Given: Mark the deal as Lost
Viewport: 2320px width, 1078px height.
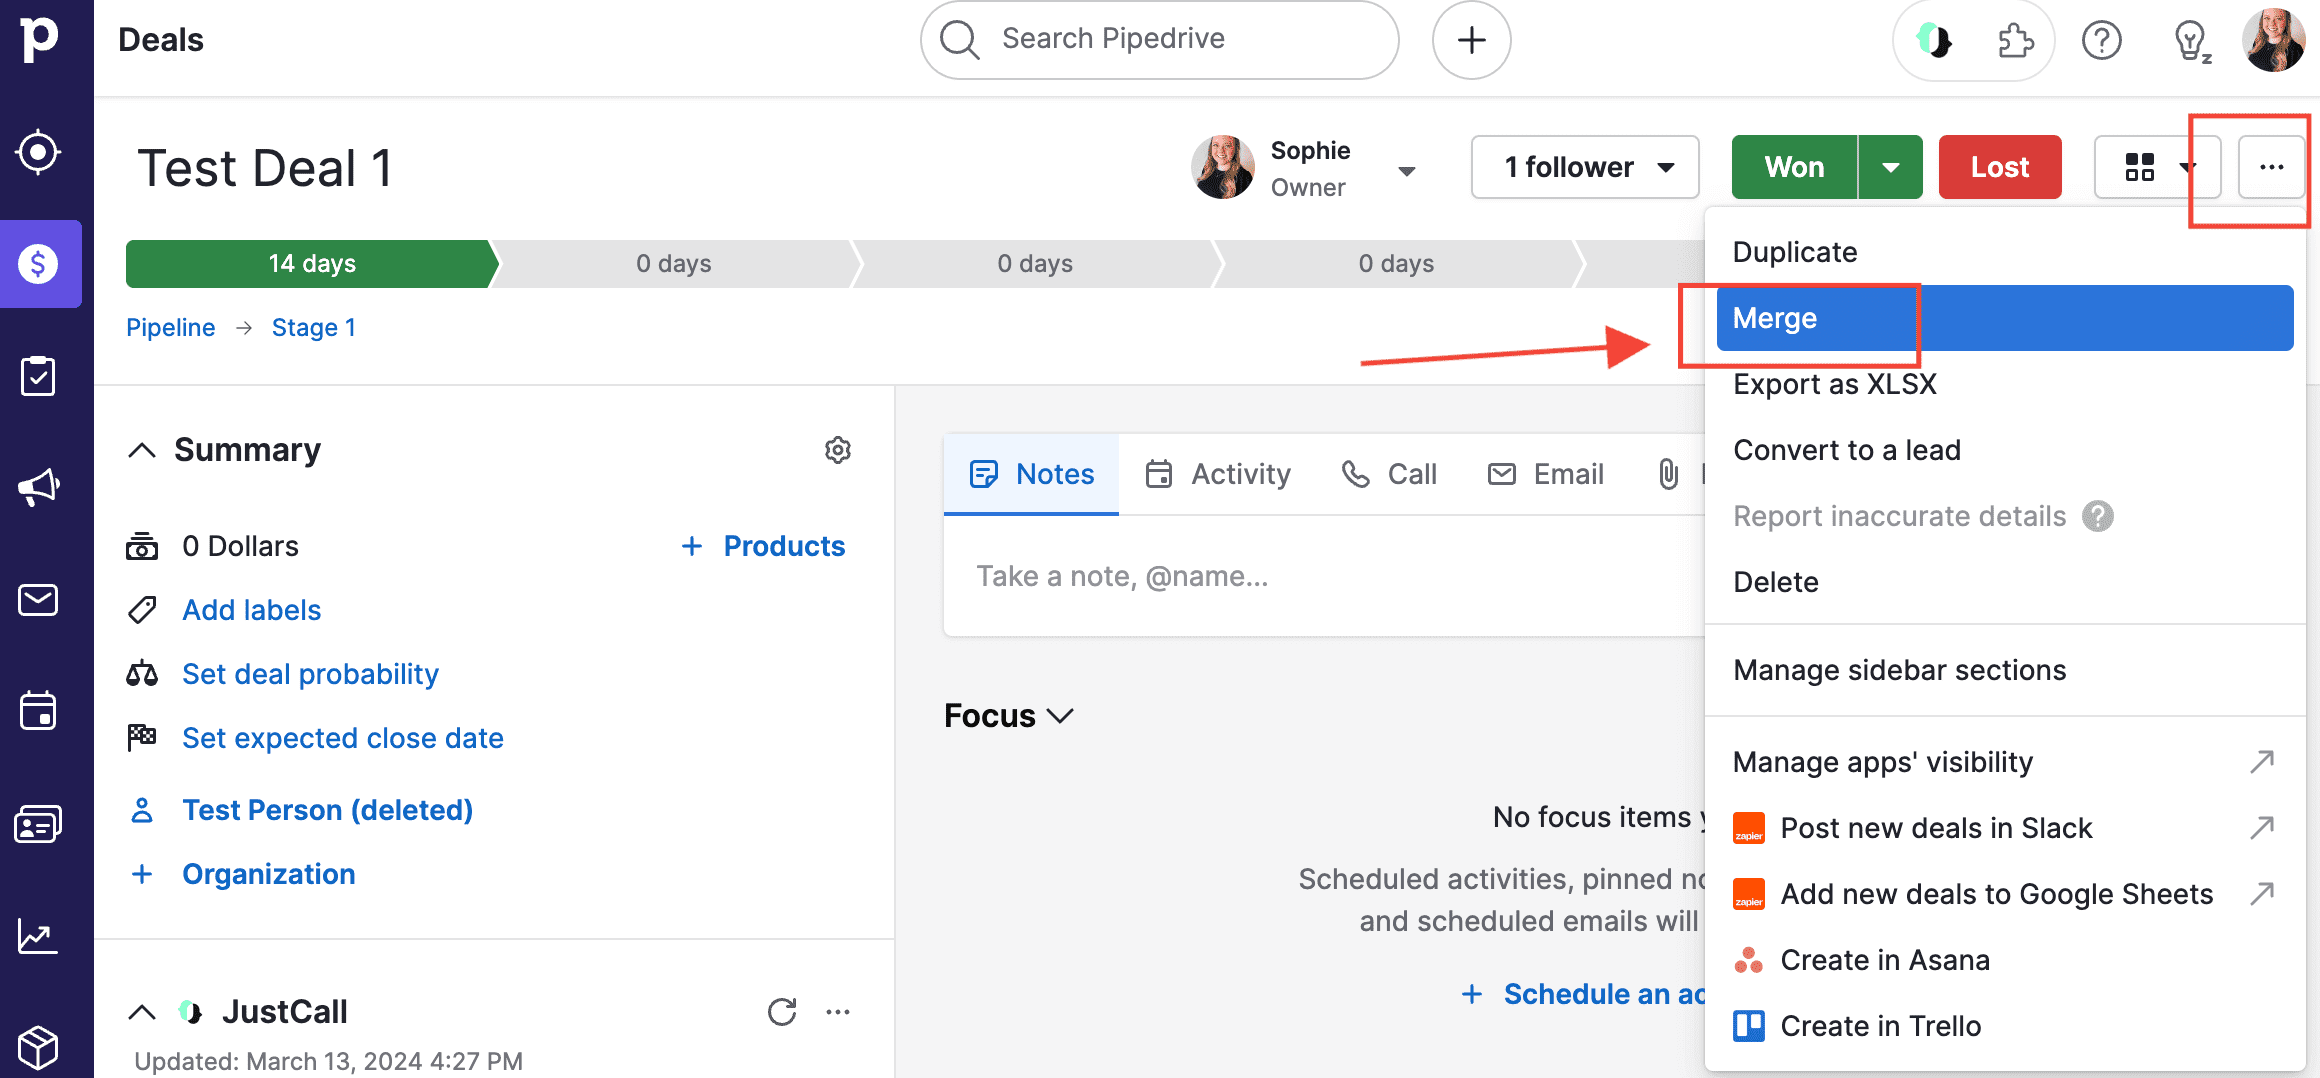Looking at the screenshot, I should 2000,167.
